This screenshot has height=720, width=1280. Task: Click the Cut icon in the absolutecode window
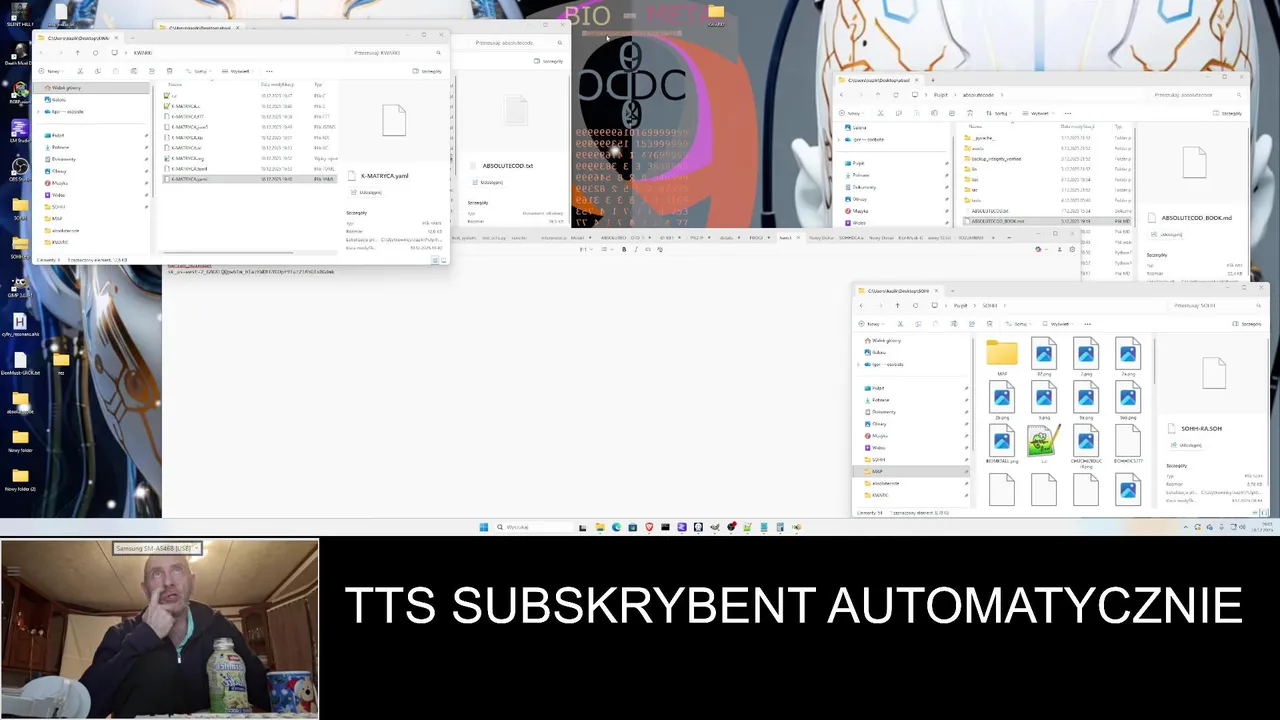coord(880,113)
